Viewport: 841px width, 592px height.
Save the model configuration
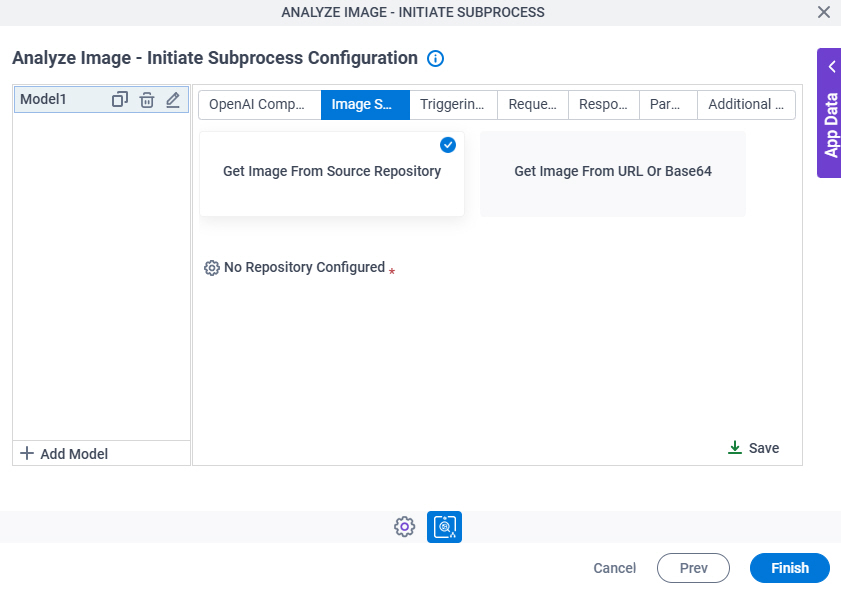pyautogui.click(x=753, y=448)
